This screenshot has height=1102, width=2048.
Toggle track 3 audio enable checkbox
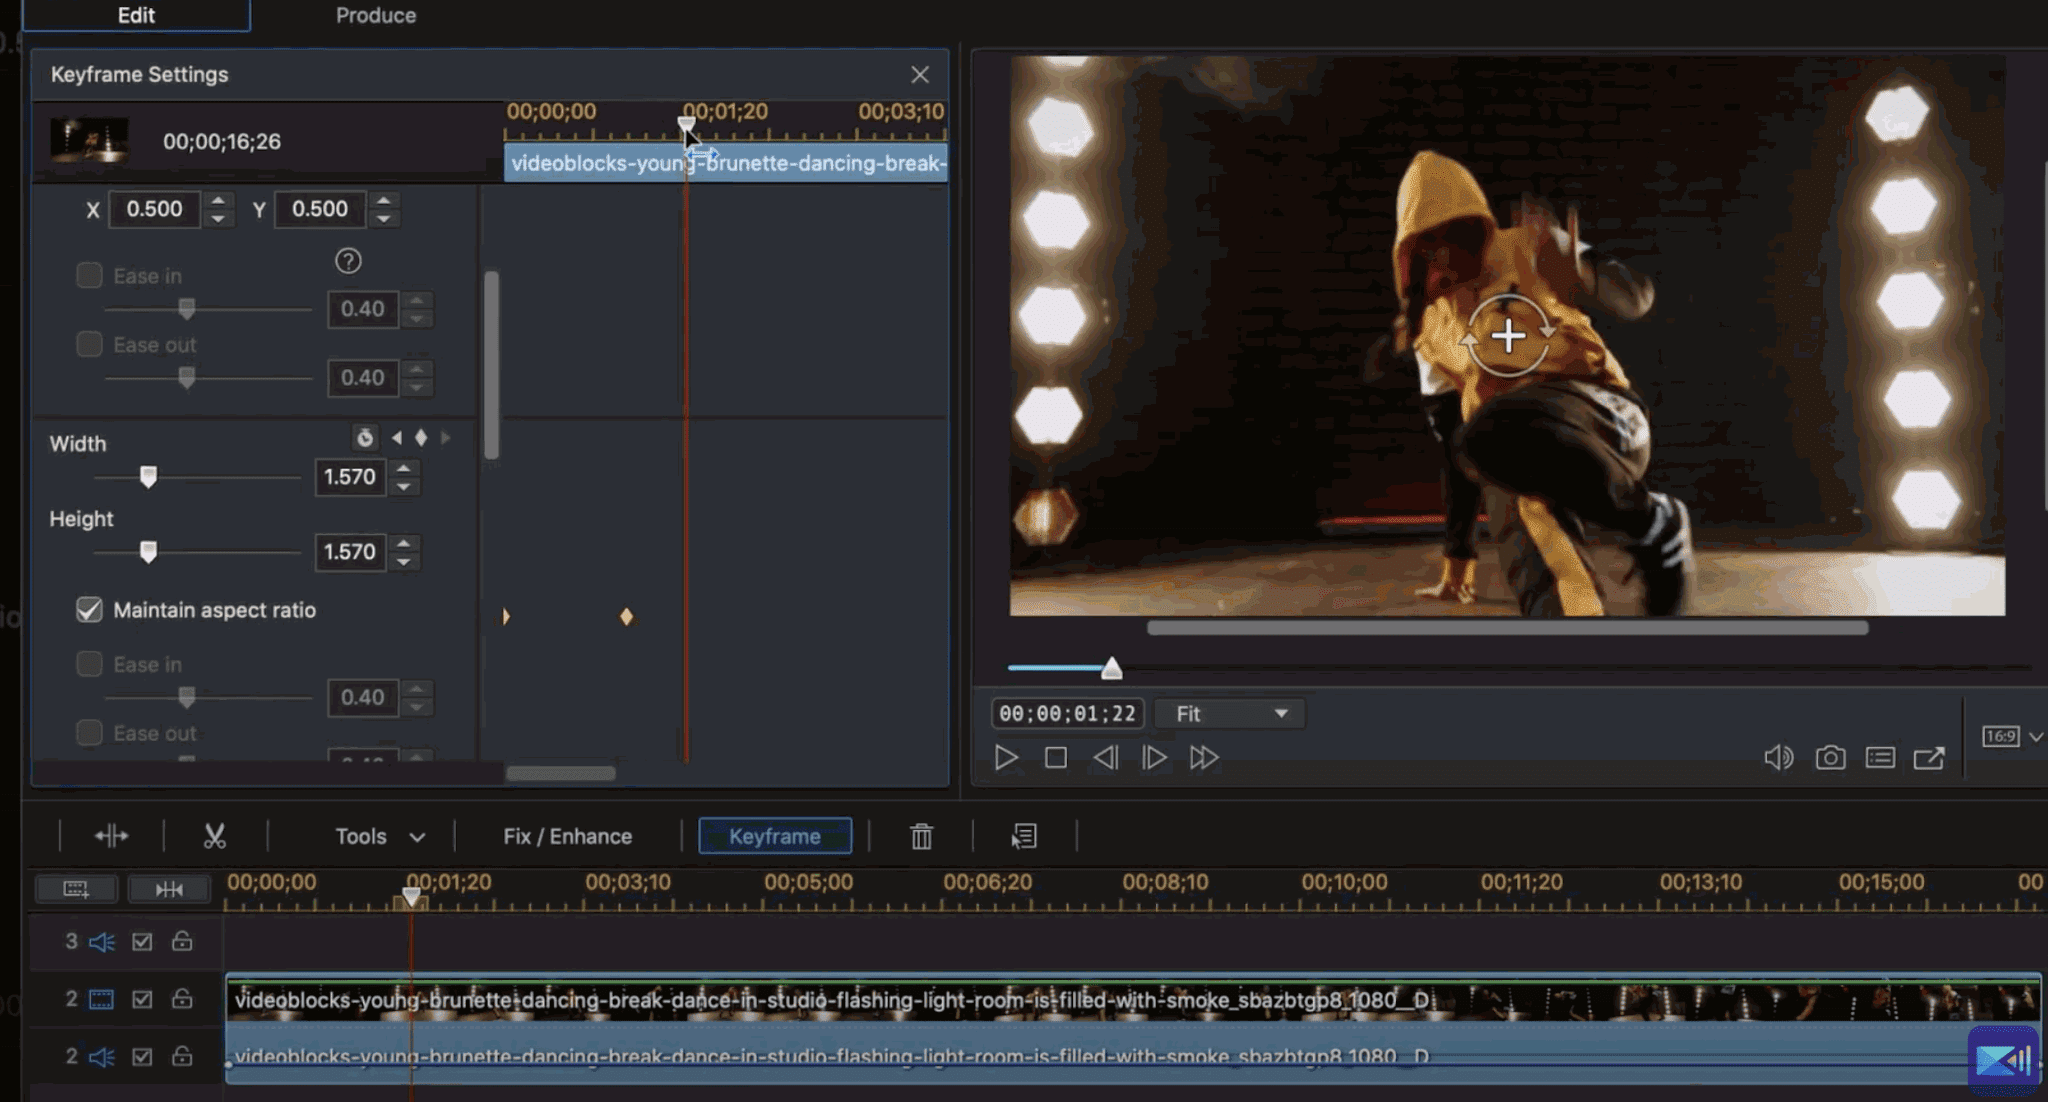click(x=142, y=942)
